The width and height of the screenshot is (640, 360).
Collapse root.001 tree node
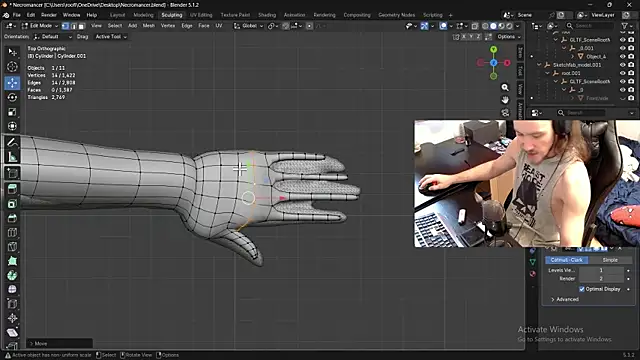coord(547,73)
